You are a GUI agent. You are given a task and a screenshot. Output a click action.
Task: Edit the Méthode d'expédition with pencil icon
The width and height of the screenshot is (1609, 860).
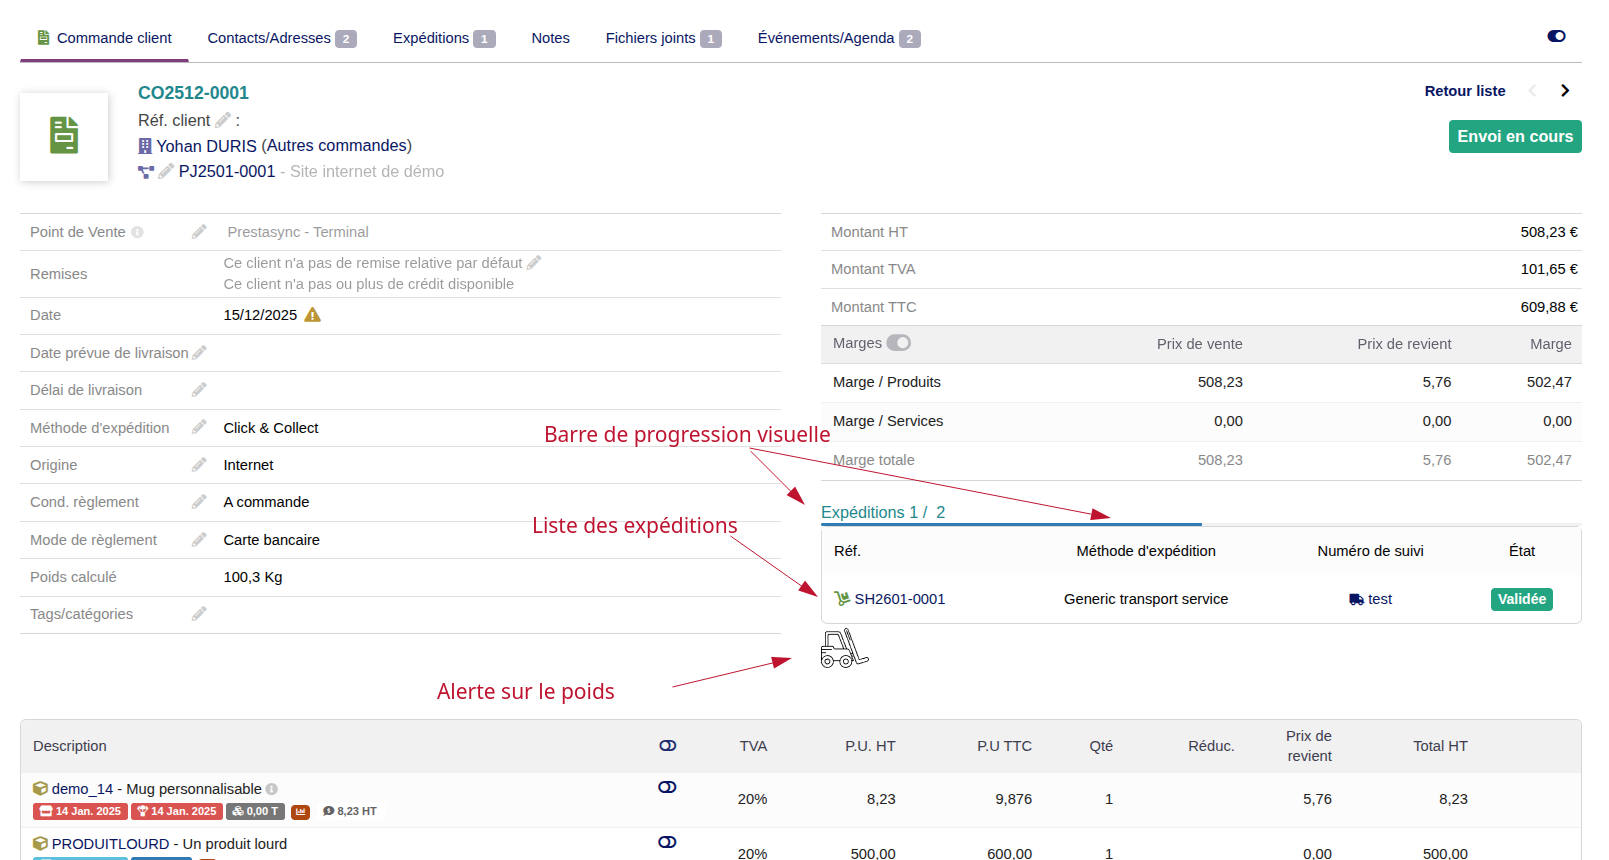click(x=199, y=427)
